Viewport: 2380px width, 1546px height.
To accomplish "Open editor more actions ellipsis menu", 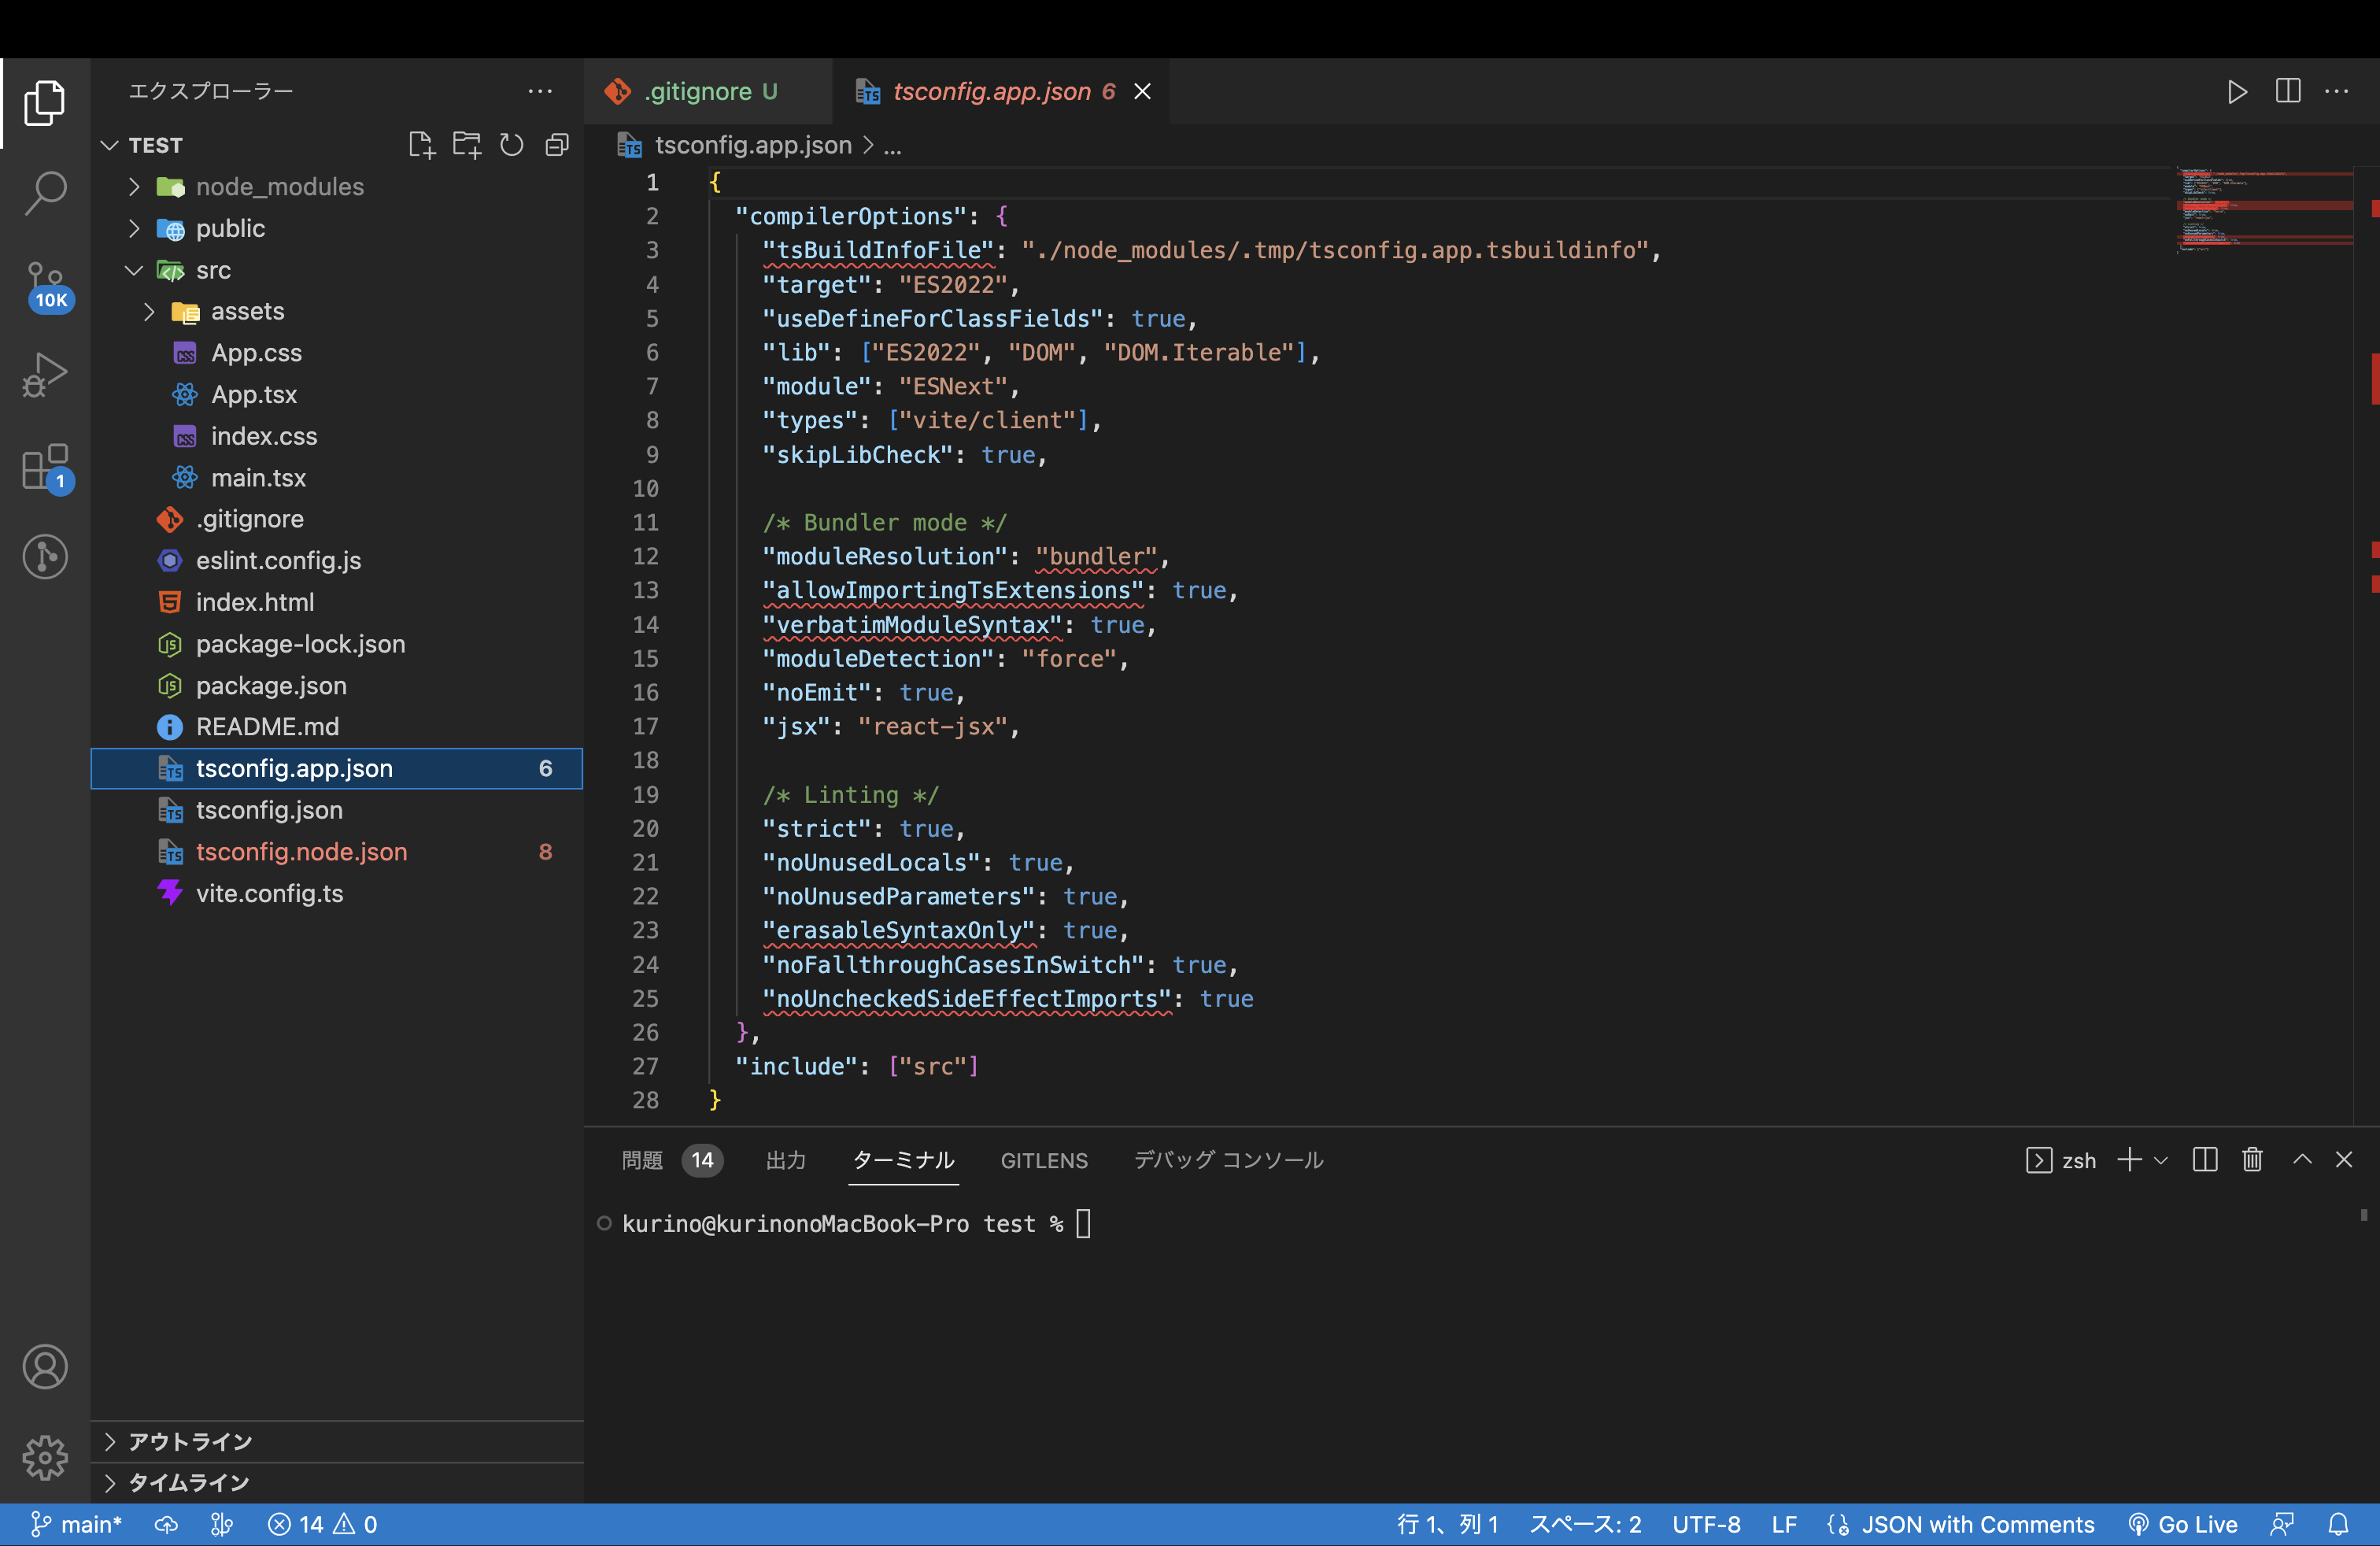I will (2336, 91).
